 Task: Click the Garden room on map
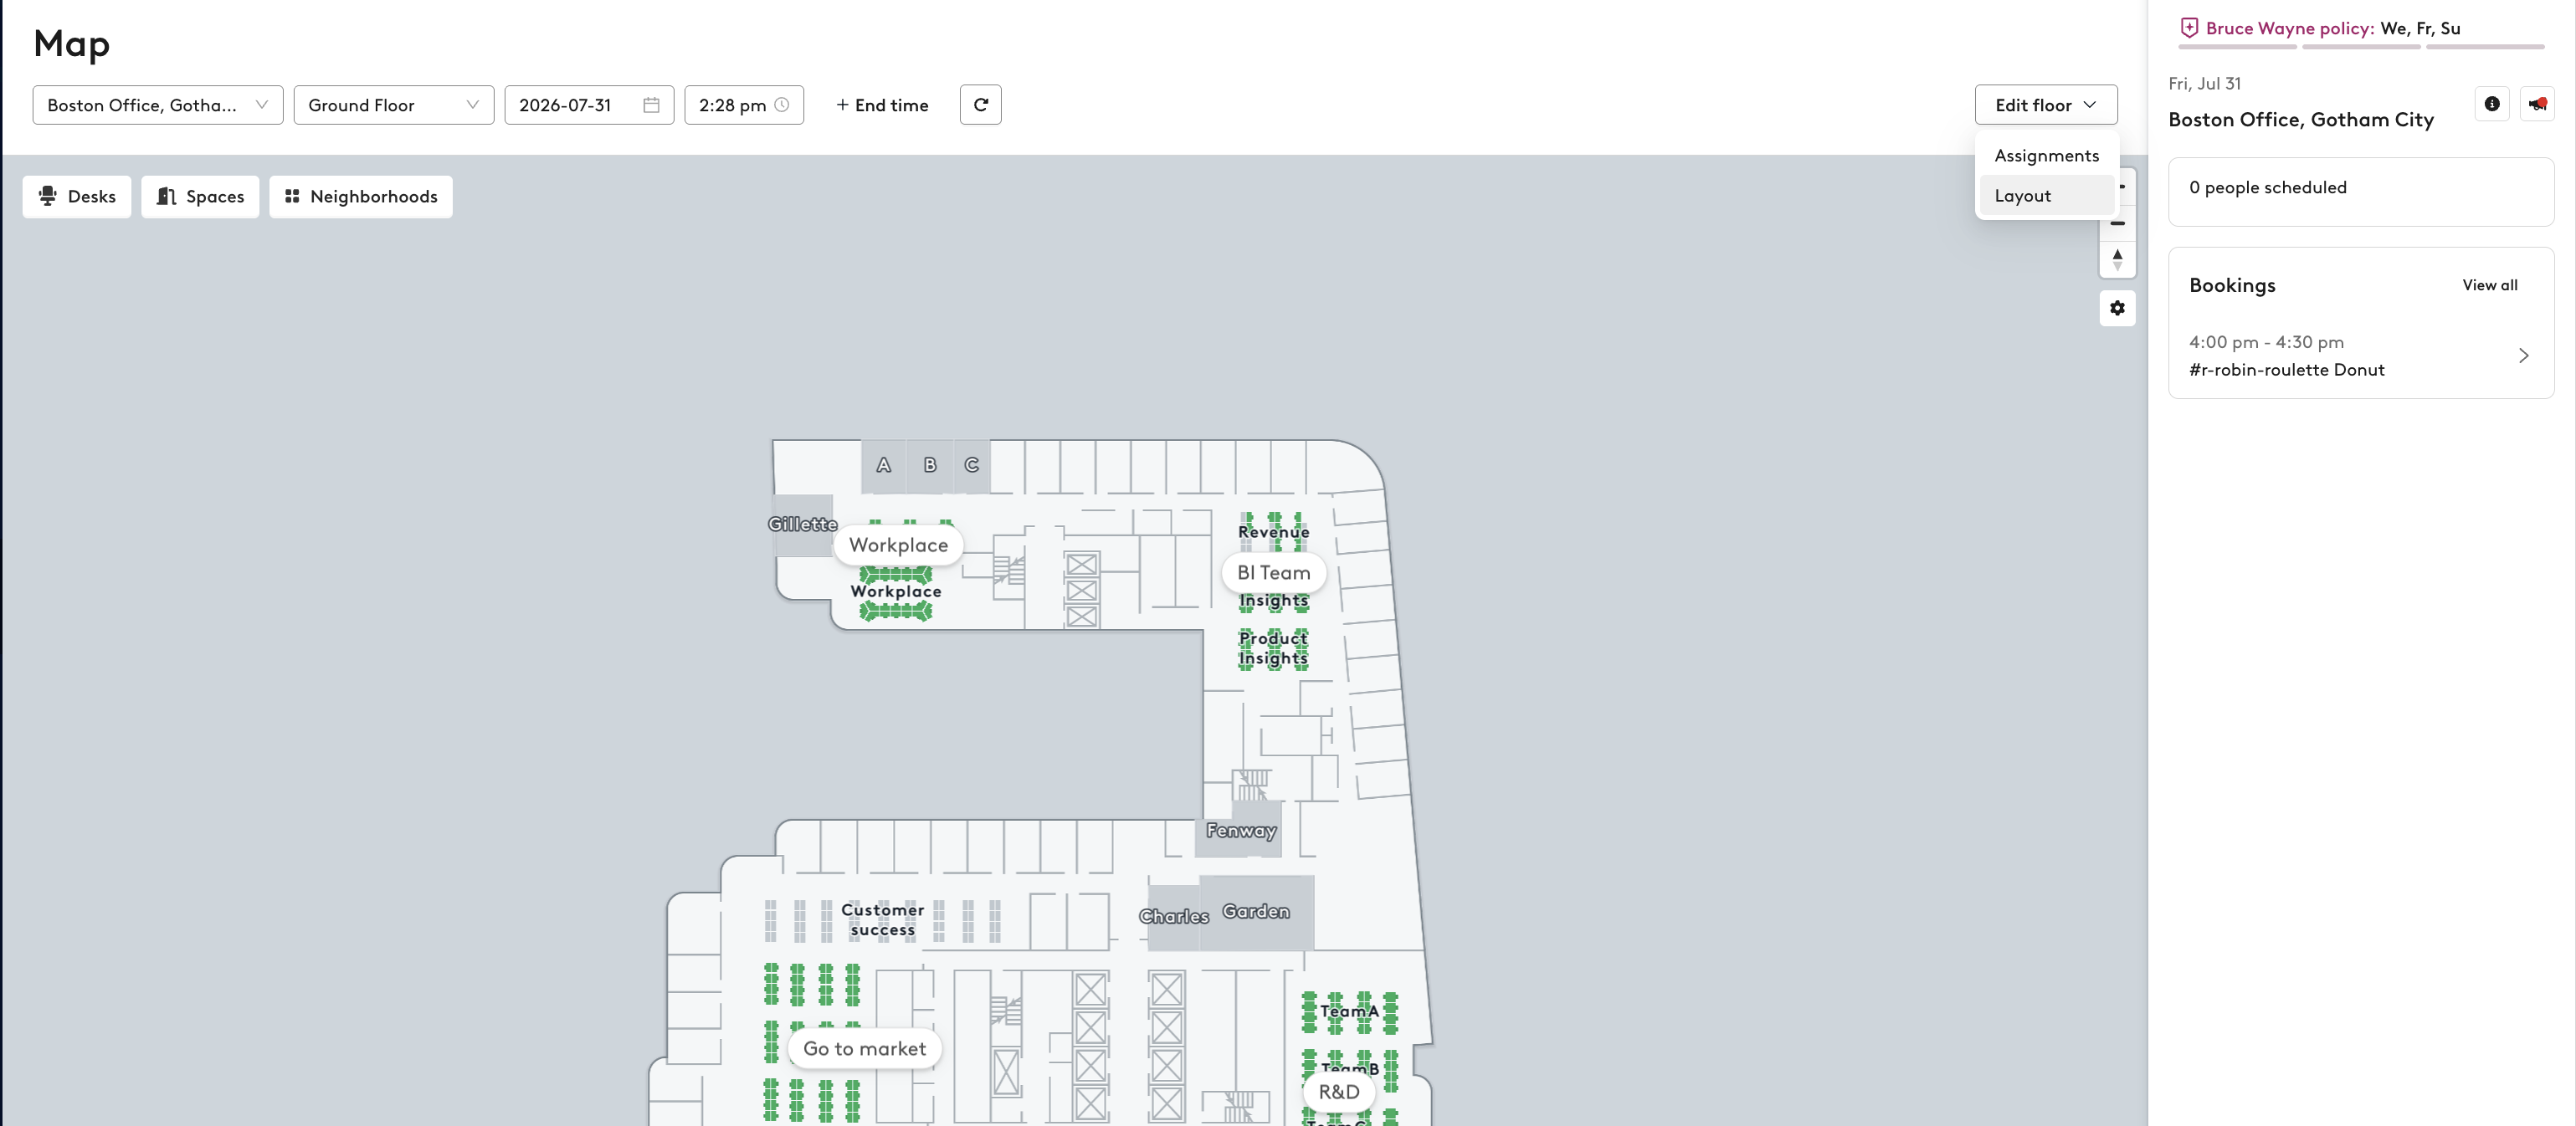pyautogui.click(x=1255, y=912)
